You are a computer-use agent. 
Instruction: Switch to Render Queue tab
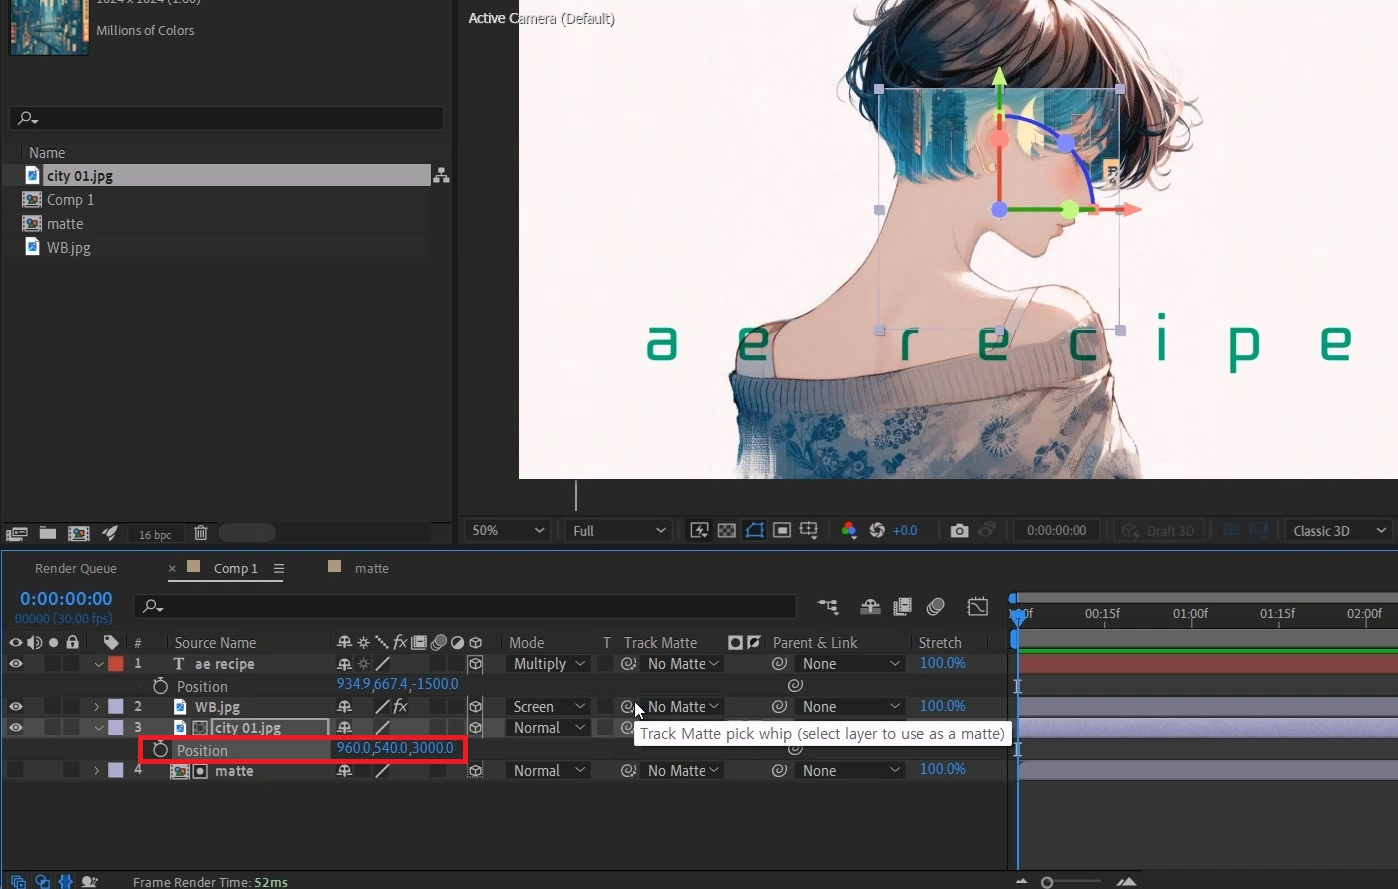(x=76, y=568)
